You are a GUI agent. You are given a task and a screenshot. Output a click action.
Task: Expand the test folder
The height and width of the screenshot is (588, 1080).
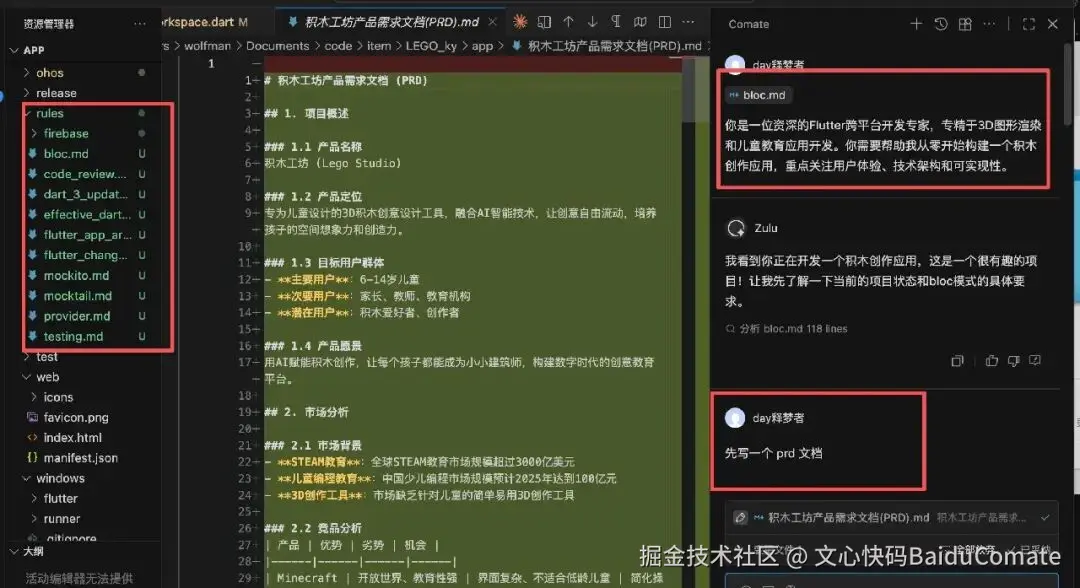click(x=27, y=357)
